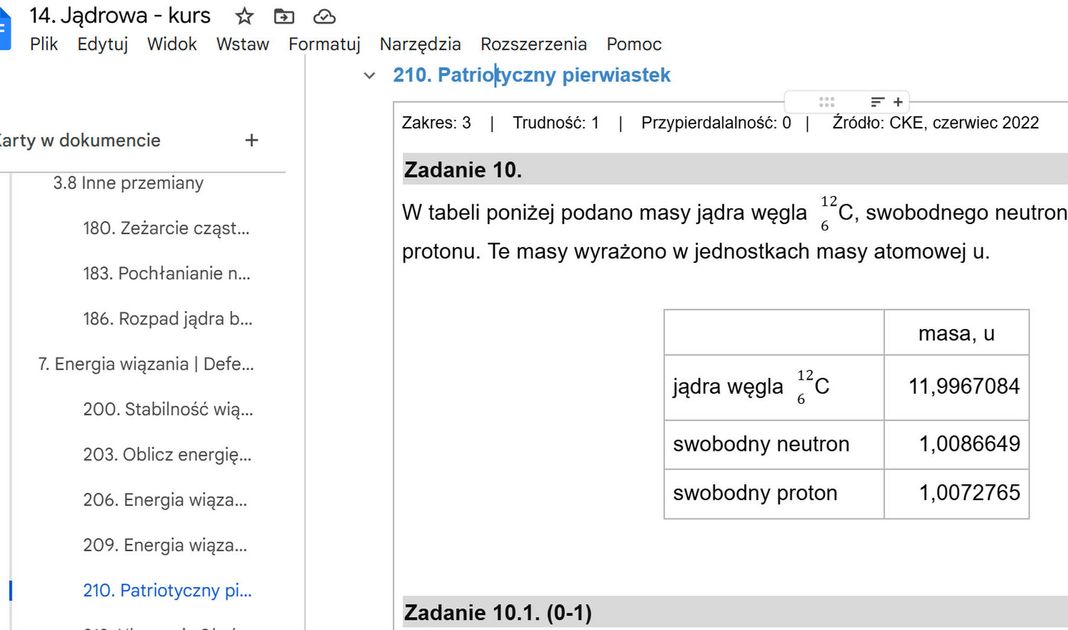This screenshot has height=630, width=1068.
Task: Open the Wstaw menu
Action: pyautogui.click(x=242, y=44)
